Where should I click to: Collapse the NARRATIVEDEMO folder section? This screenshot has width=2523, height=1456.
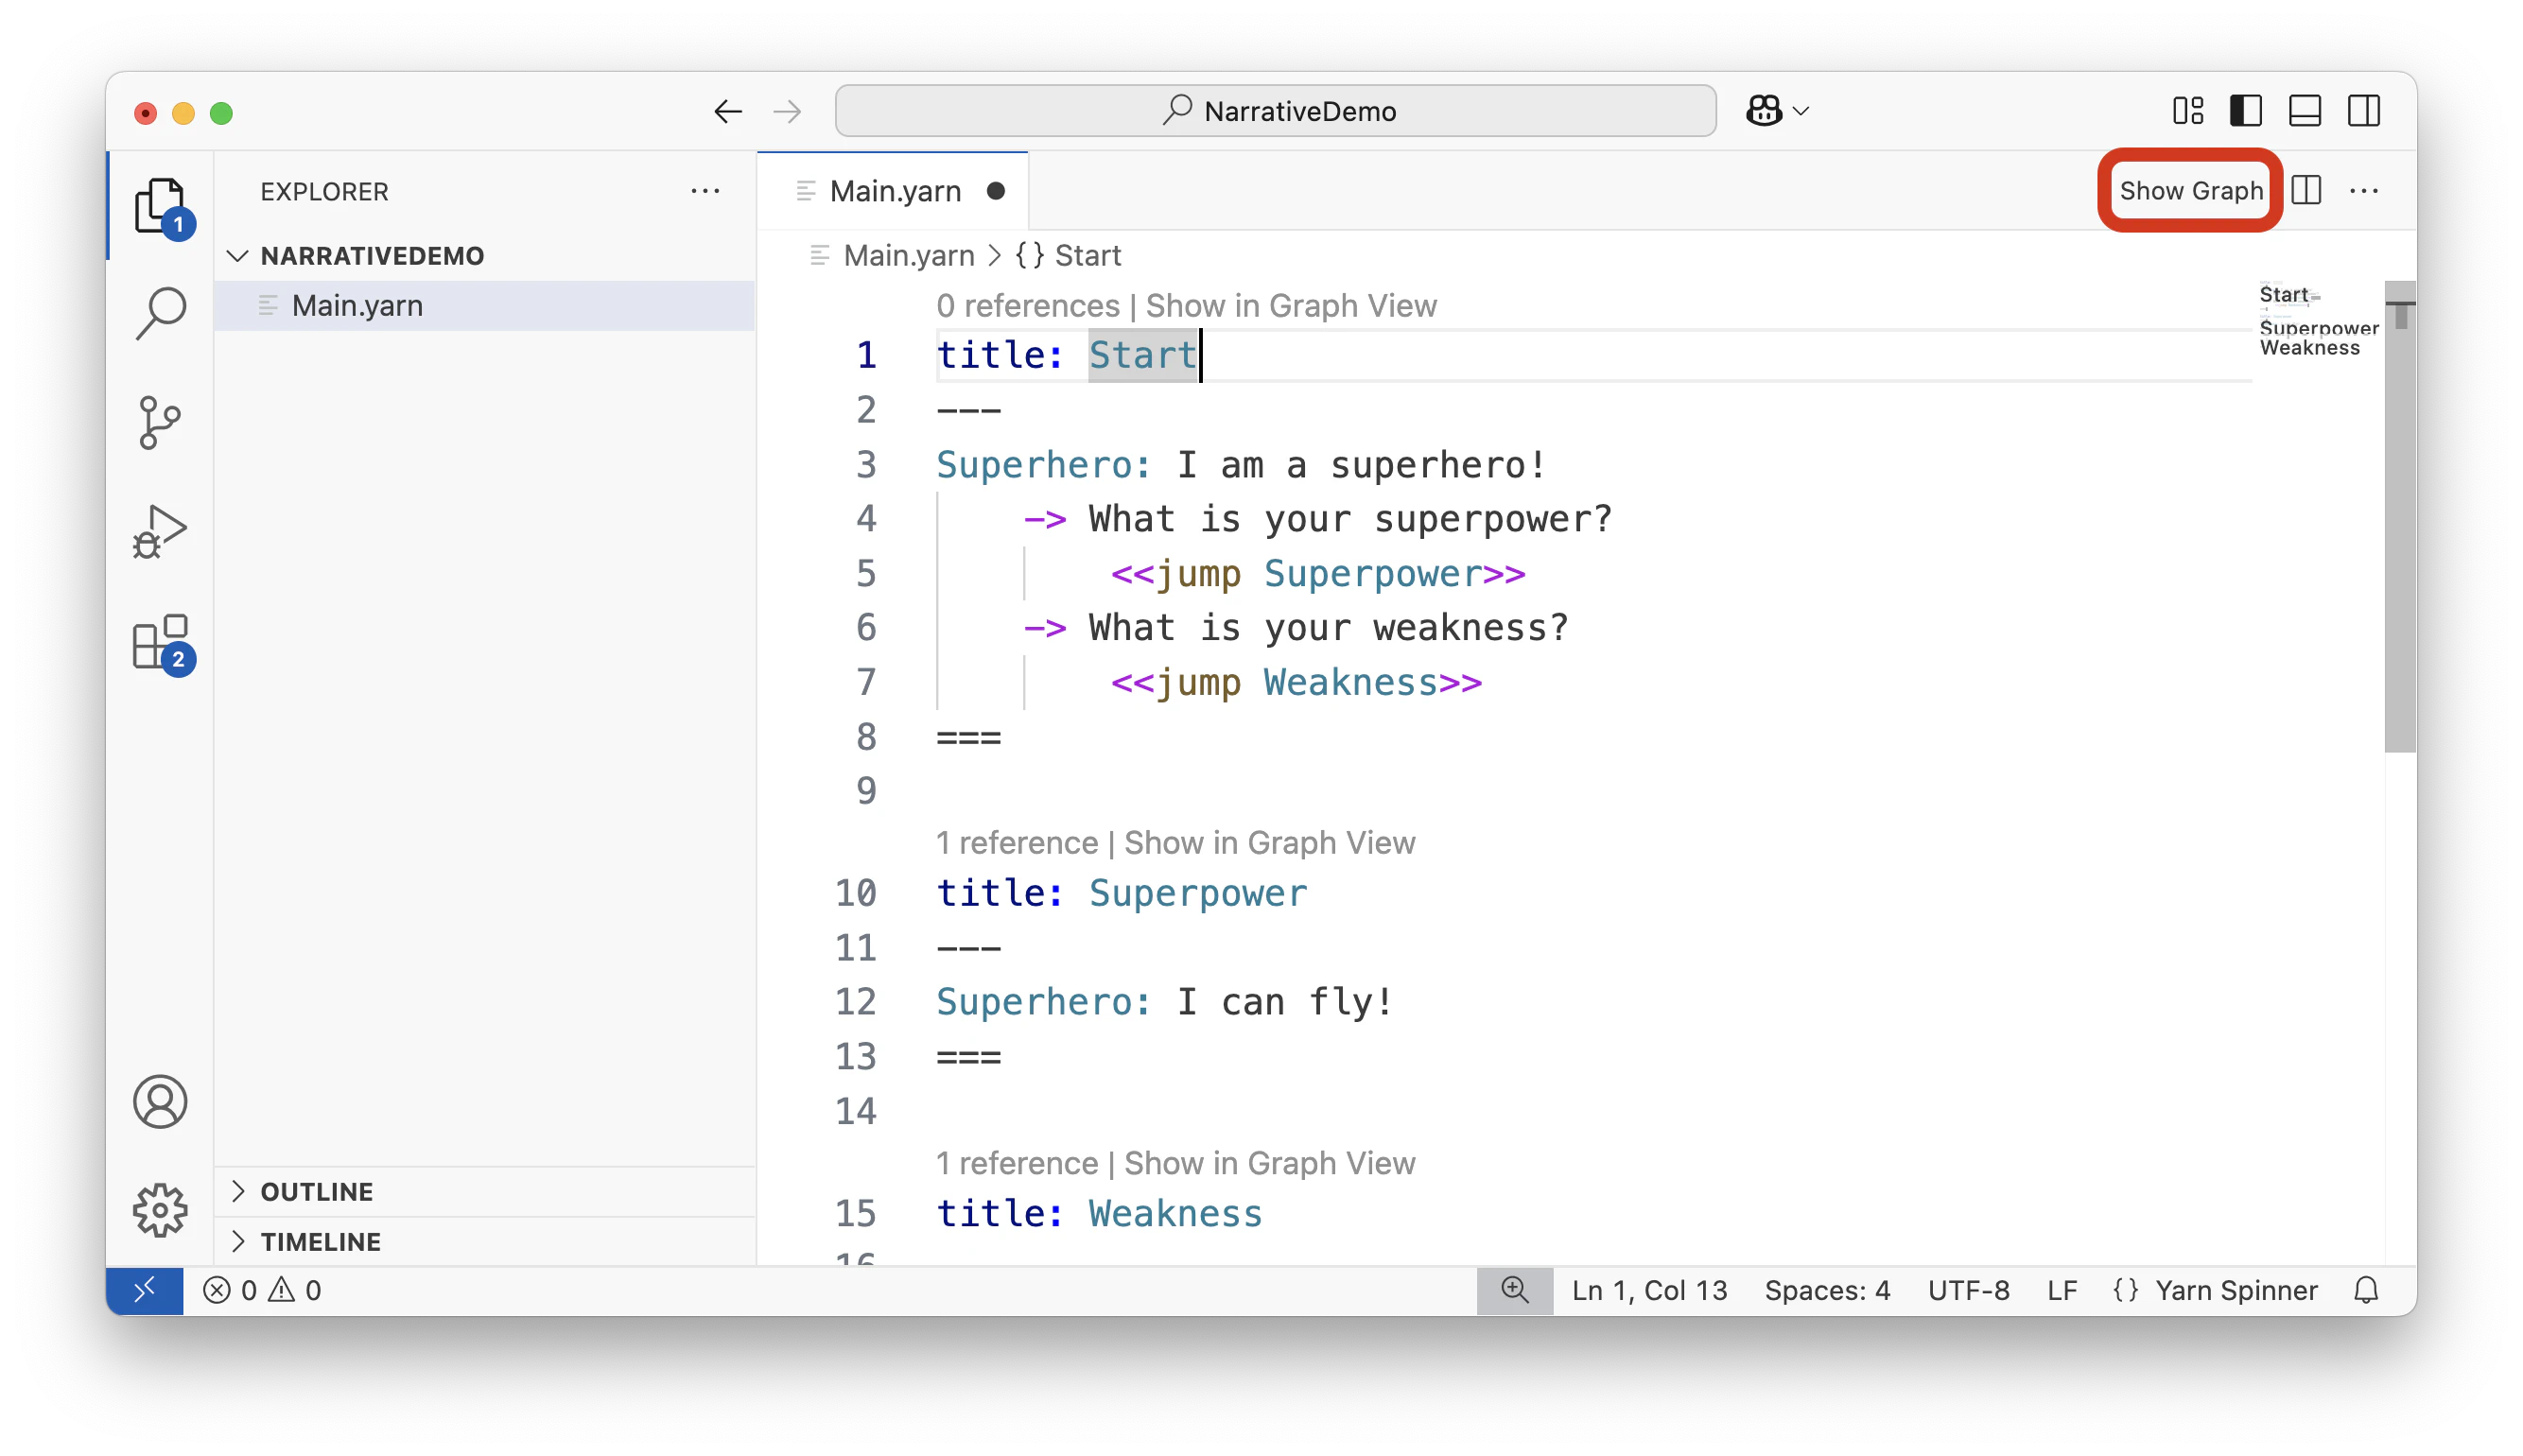[372, 256]
